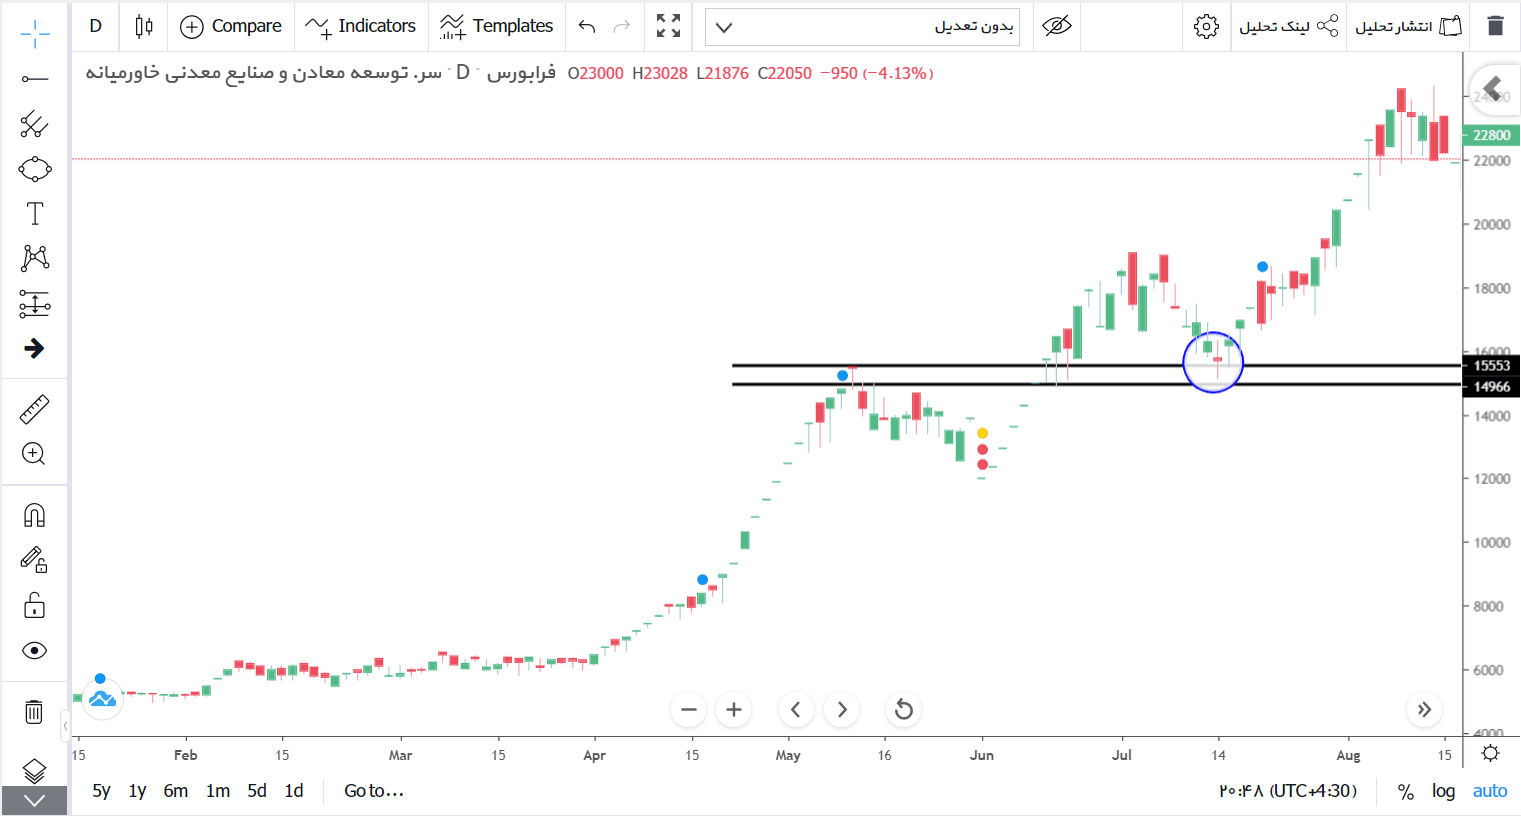1521x816 pixels.
Task: Open the Indicators dialog
Action: click(x=361, y=26)
